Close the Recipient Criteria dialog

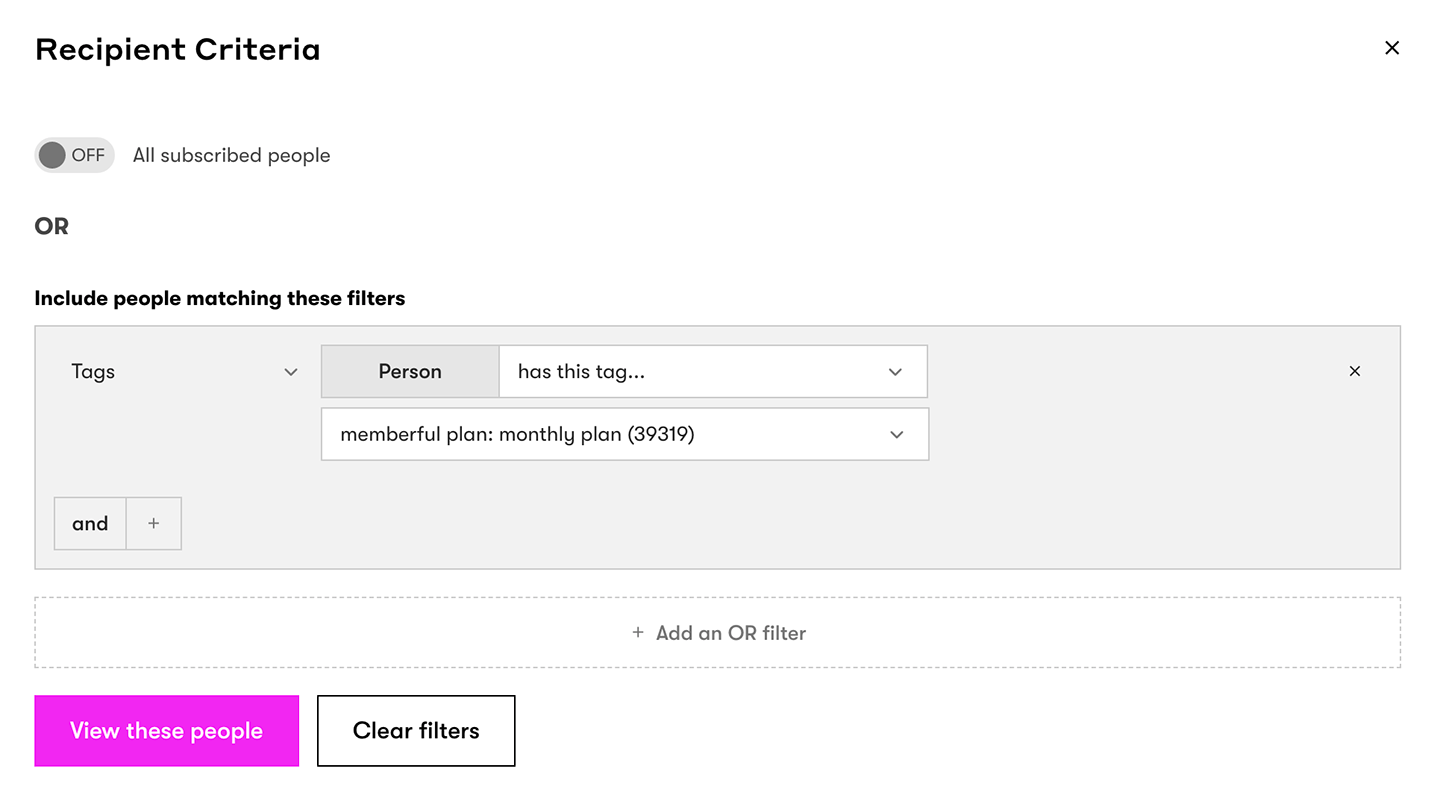1391,48
